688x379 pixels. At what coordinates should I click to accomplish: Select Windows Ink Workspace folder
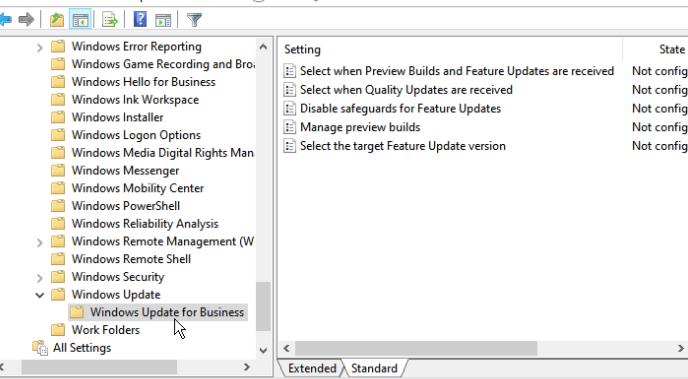(x=135, y=100)
